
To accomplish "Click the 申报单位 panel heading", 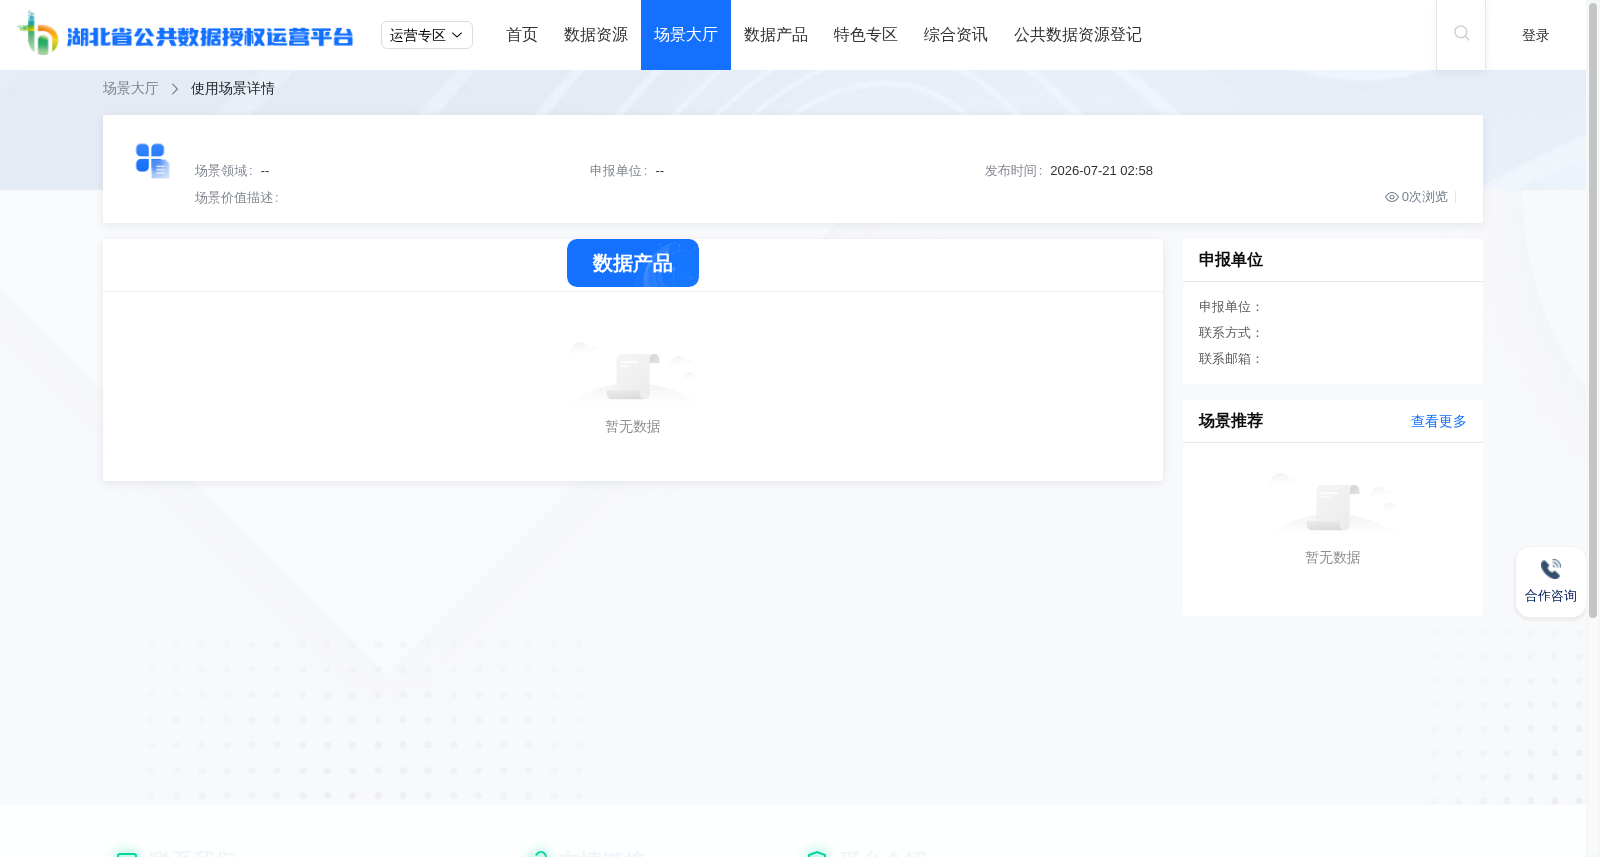I will point(1231,260).
